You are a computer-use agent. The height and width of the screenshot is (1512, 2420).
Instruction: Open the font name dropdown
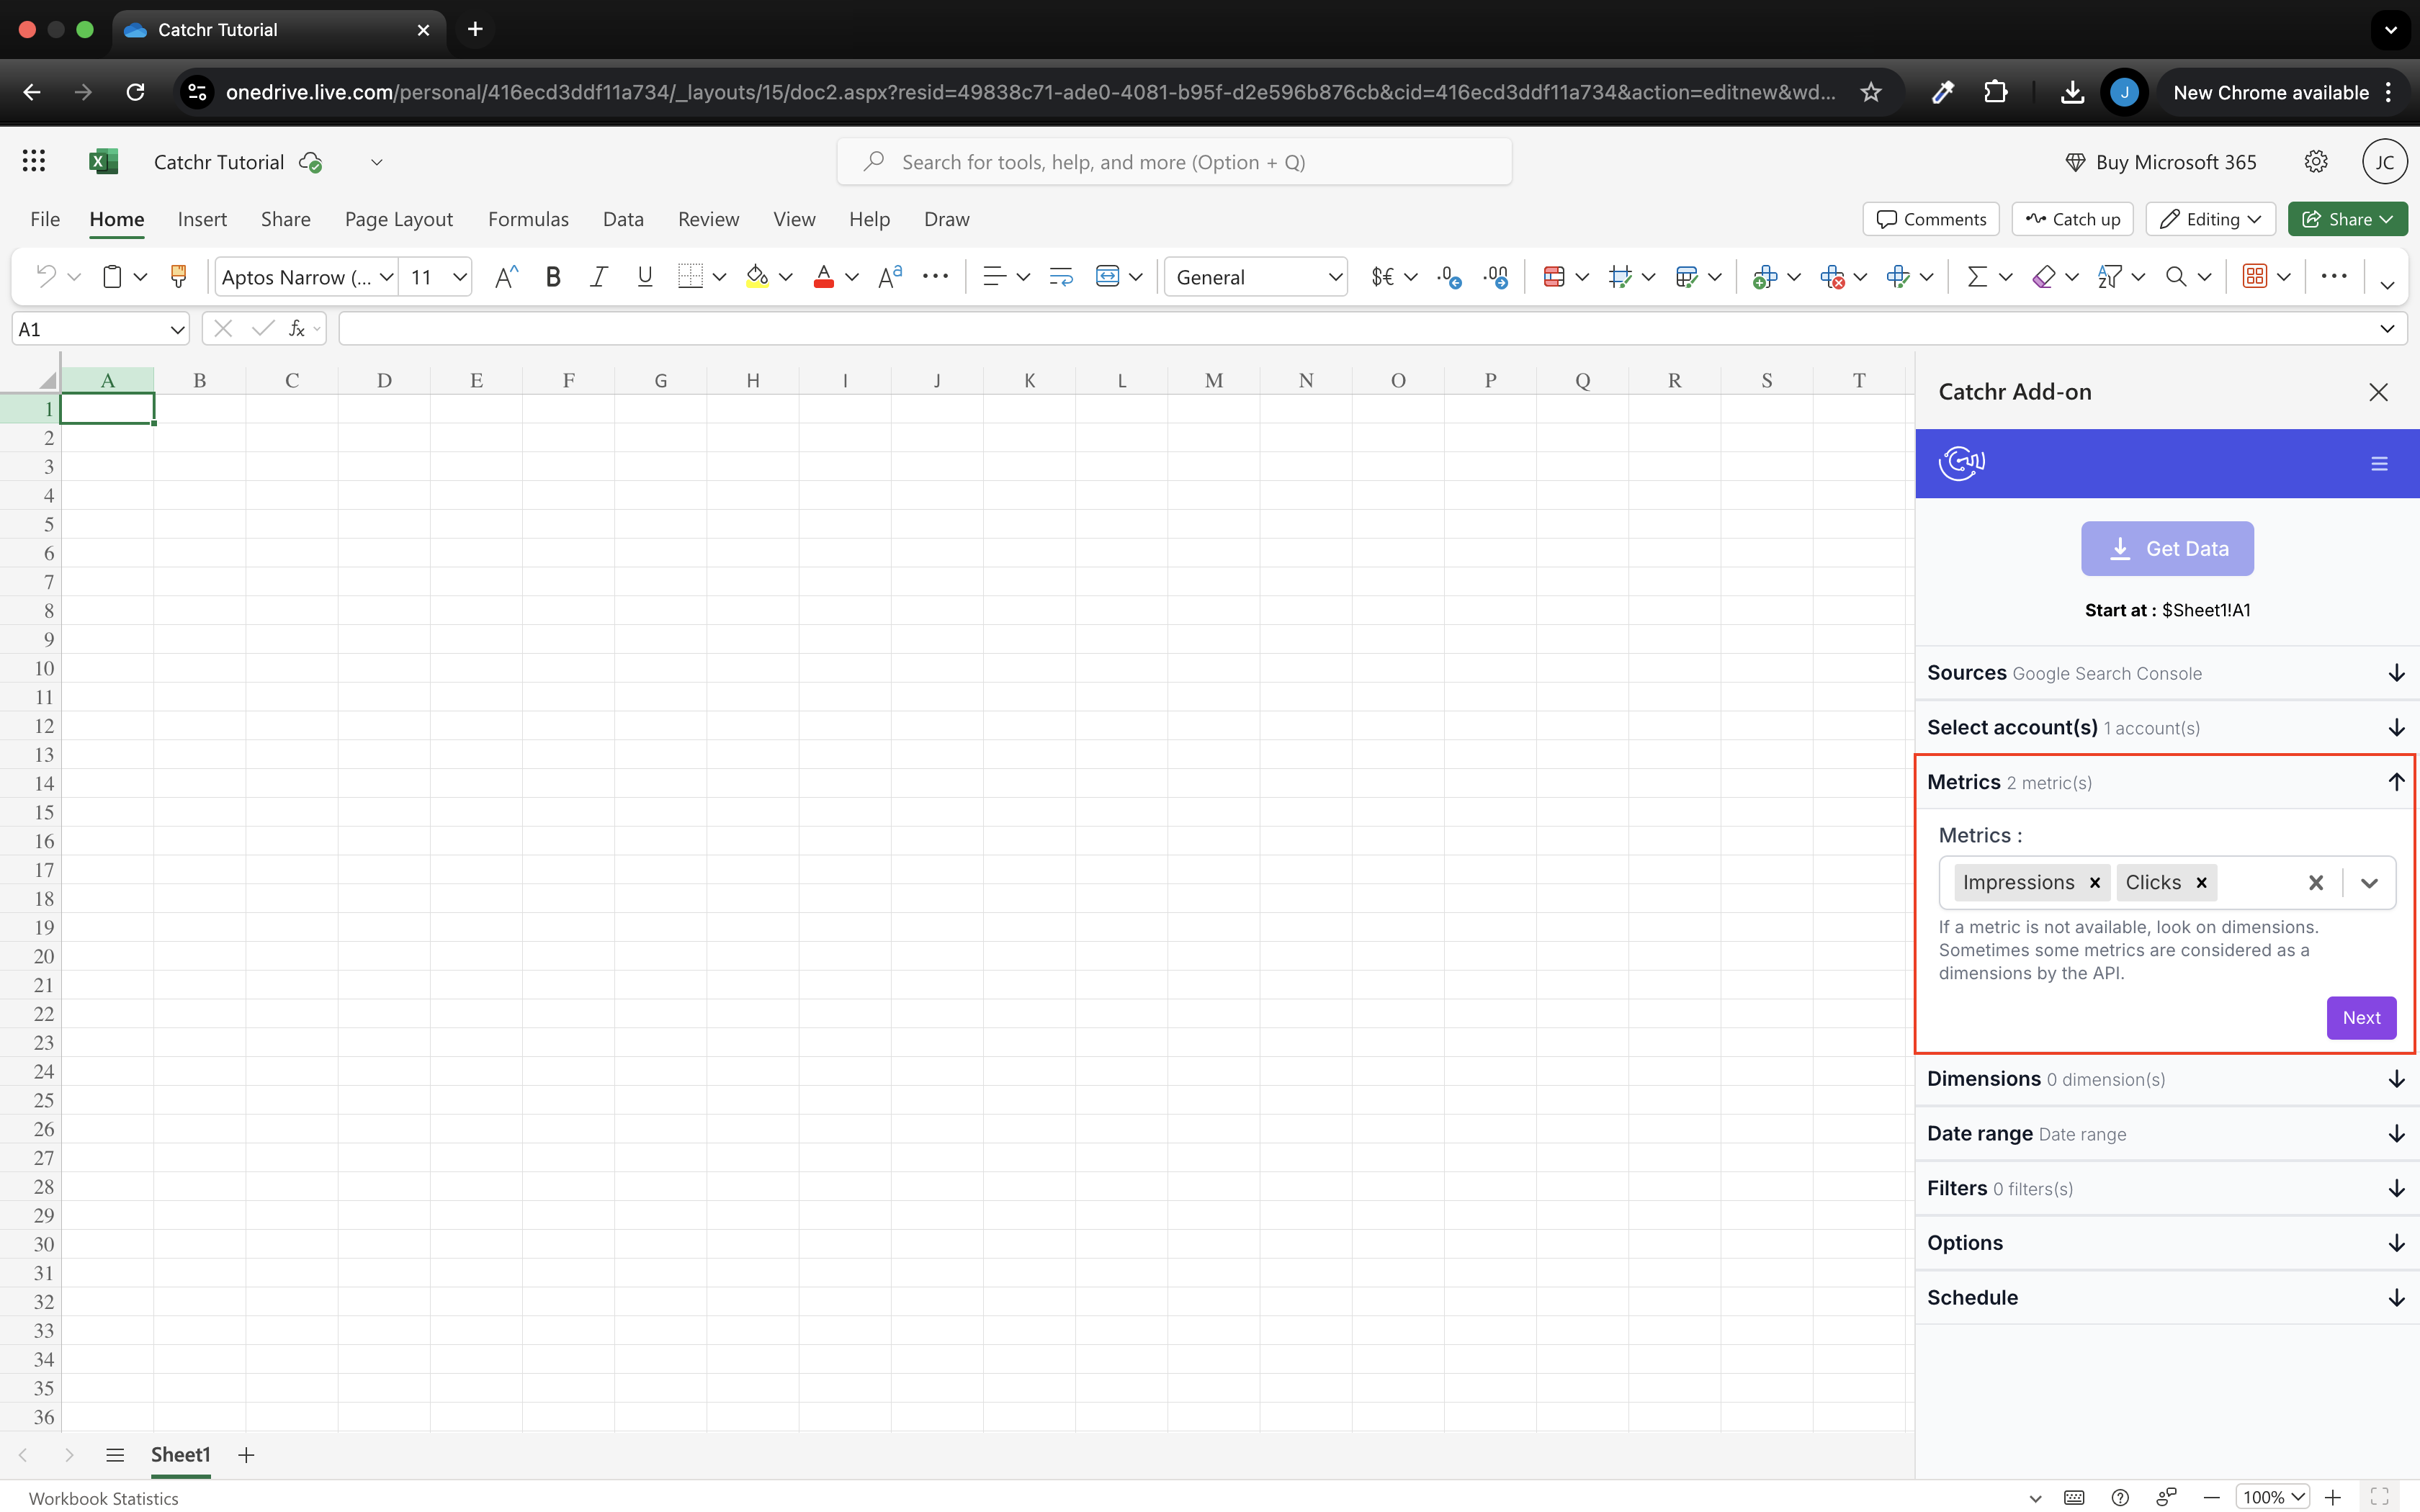click(x=386, y=277)
